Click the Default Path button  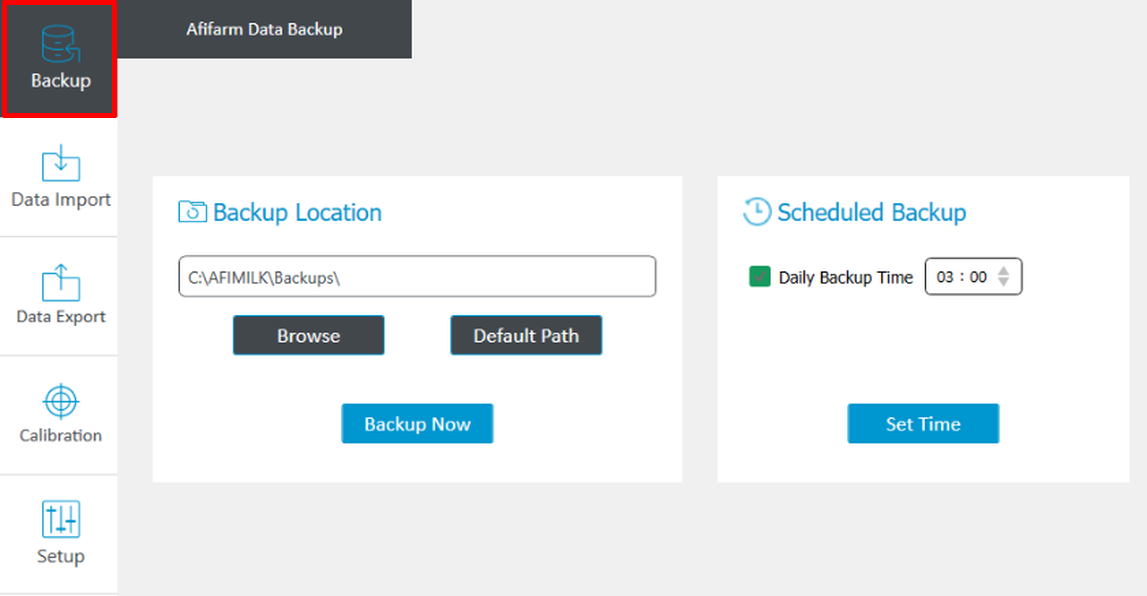pos(526,336)
